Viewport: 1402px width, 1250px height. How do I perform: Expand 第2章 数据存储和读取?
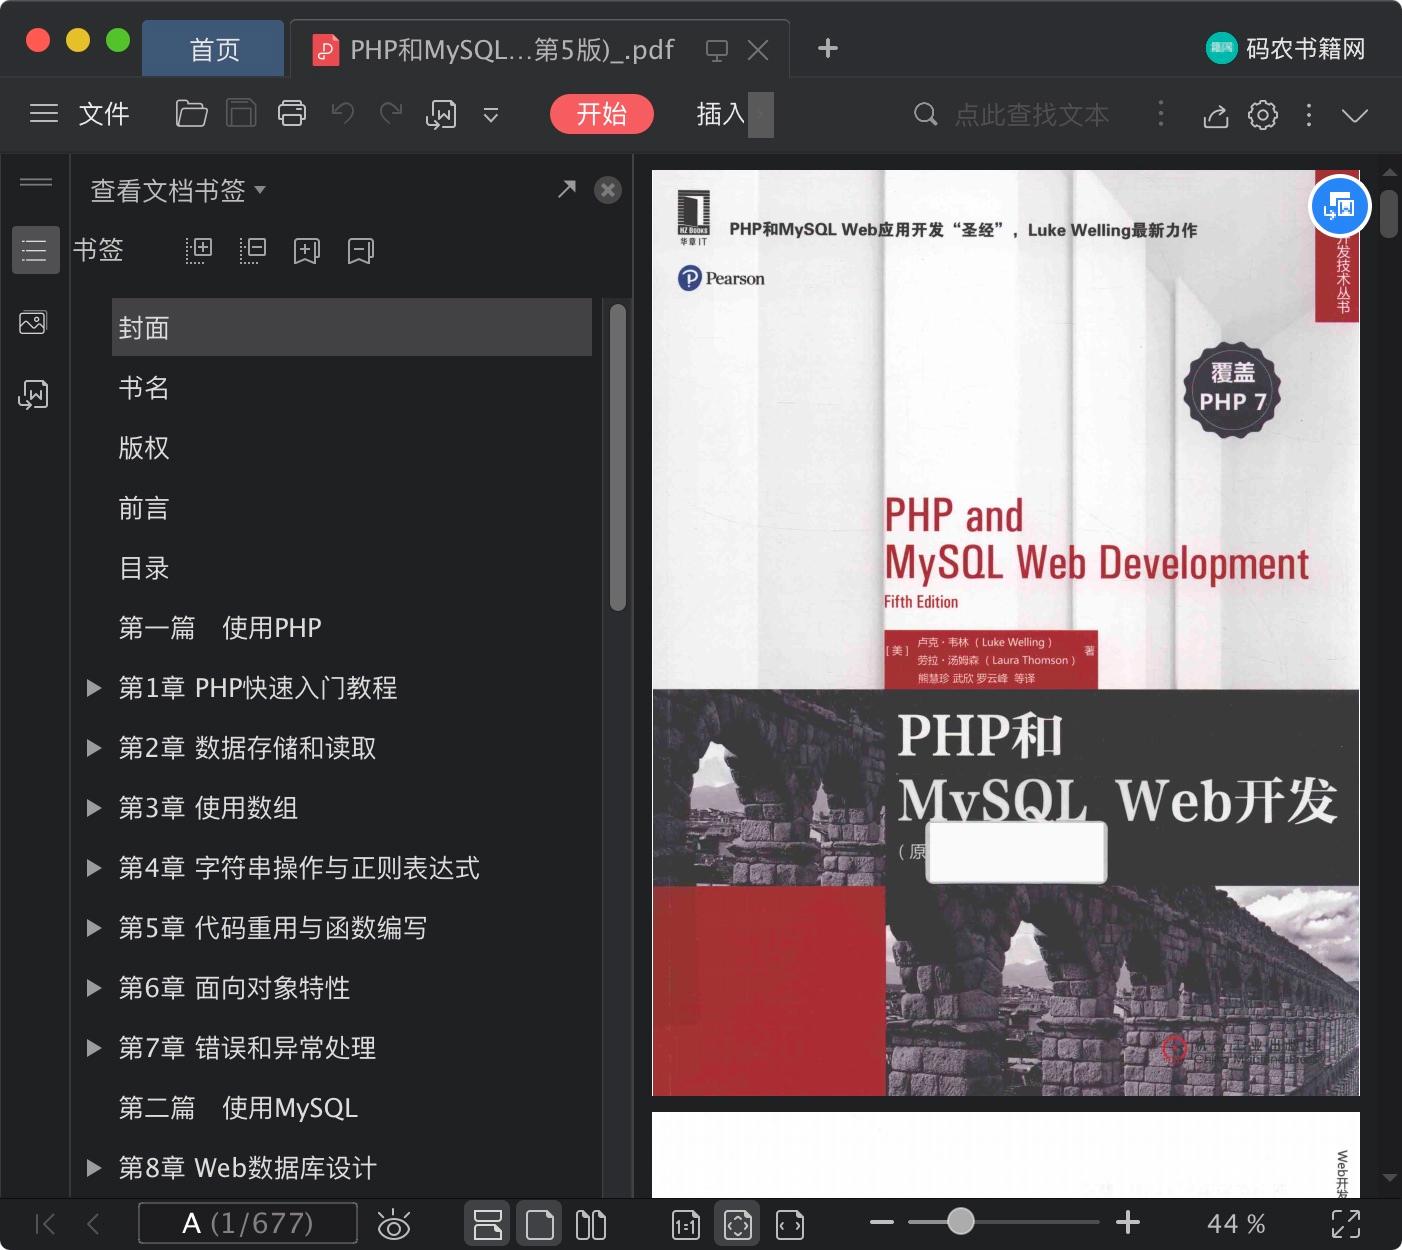(x=94, y=748)
